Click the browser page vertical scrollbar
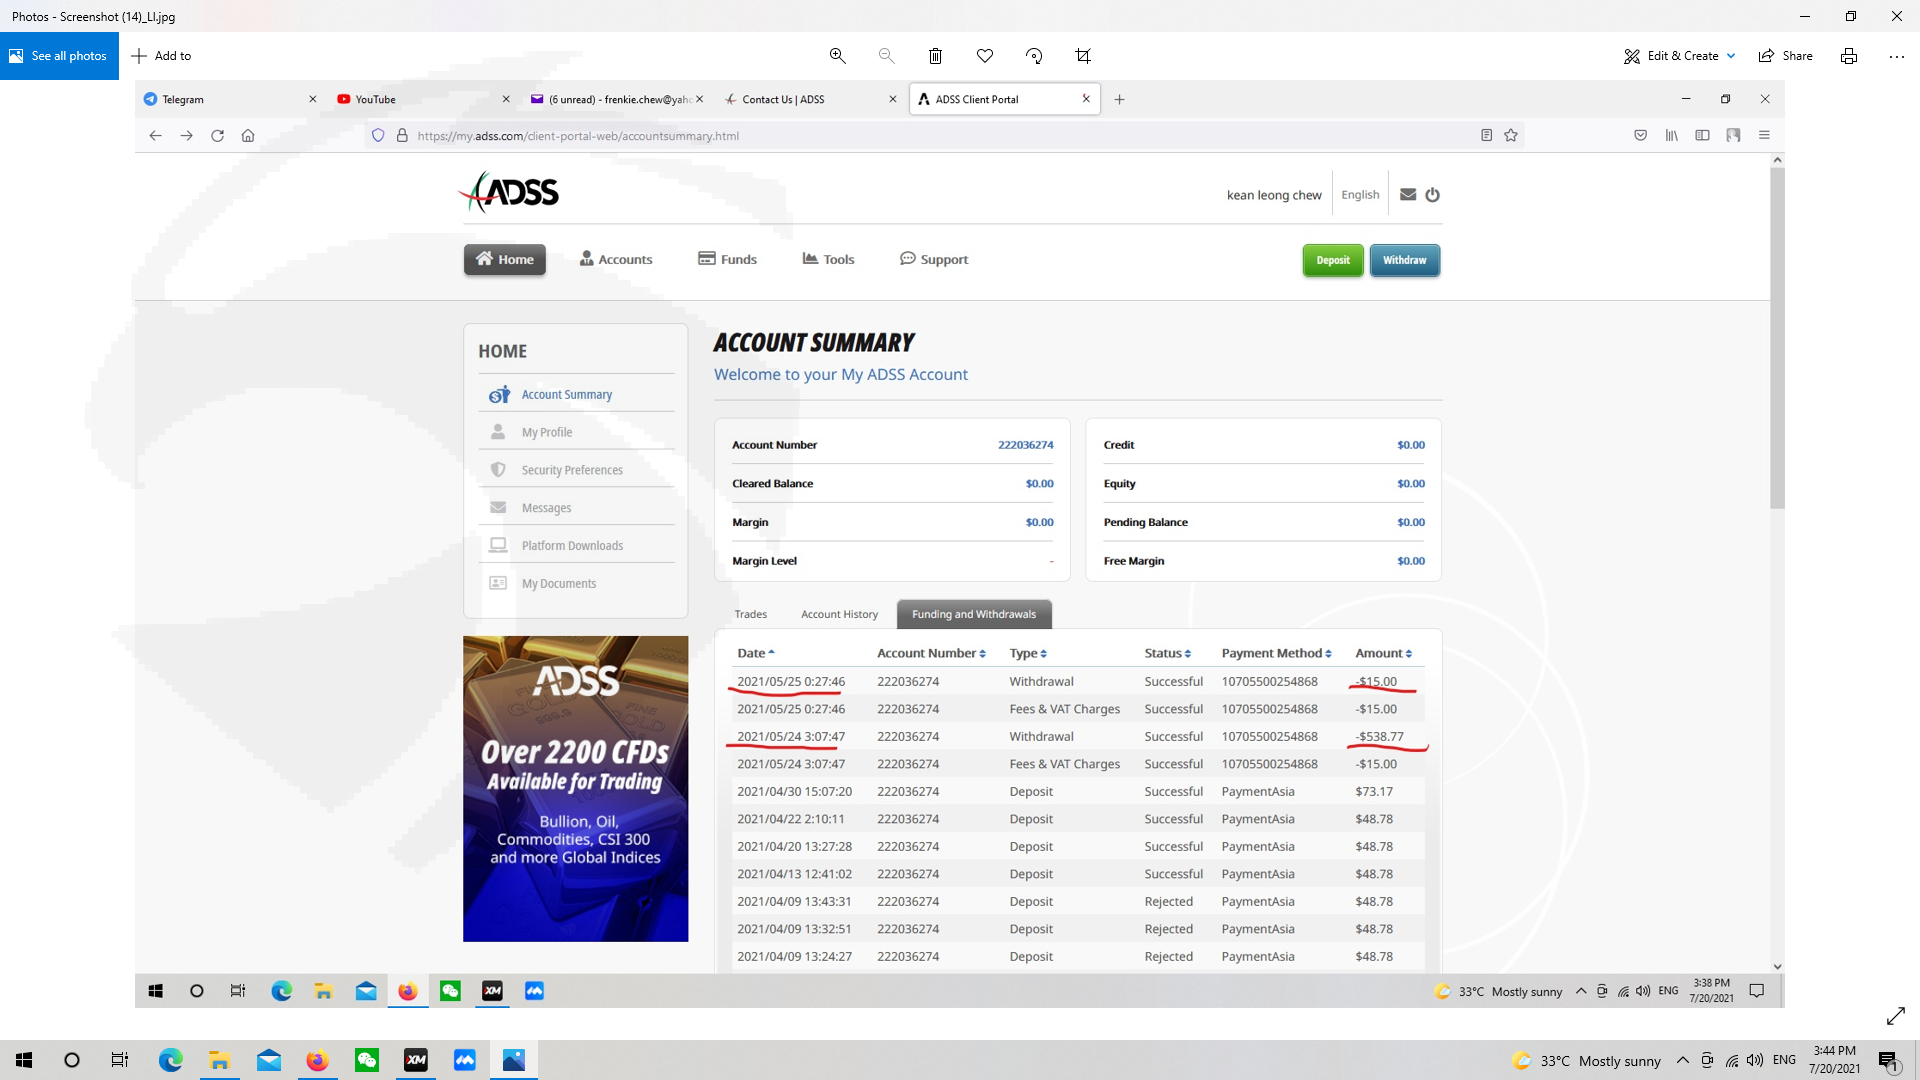Screen dimensions: 1920x1080 1777,340
